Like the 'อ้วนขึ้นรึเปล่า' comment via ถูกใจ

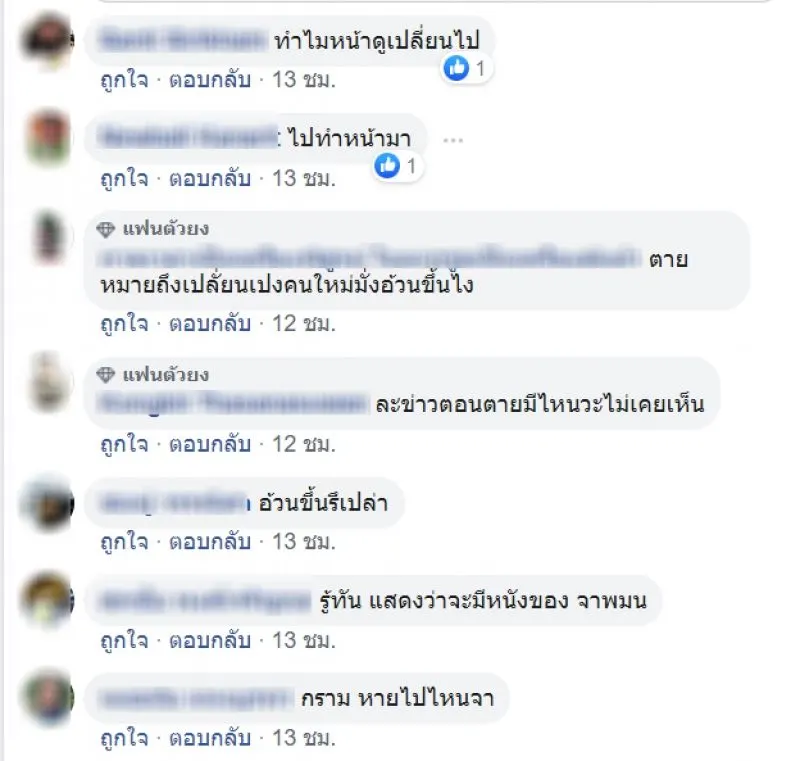point(124,543)
